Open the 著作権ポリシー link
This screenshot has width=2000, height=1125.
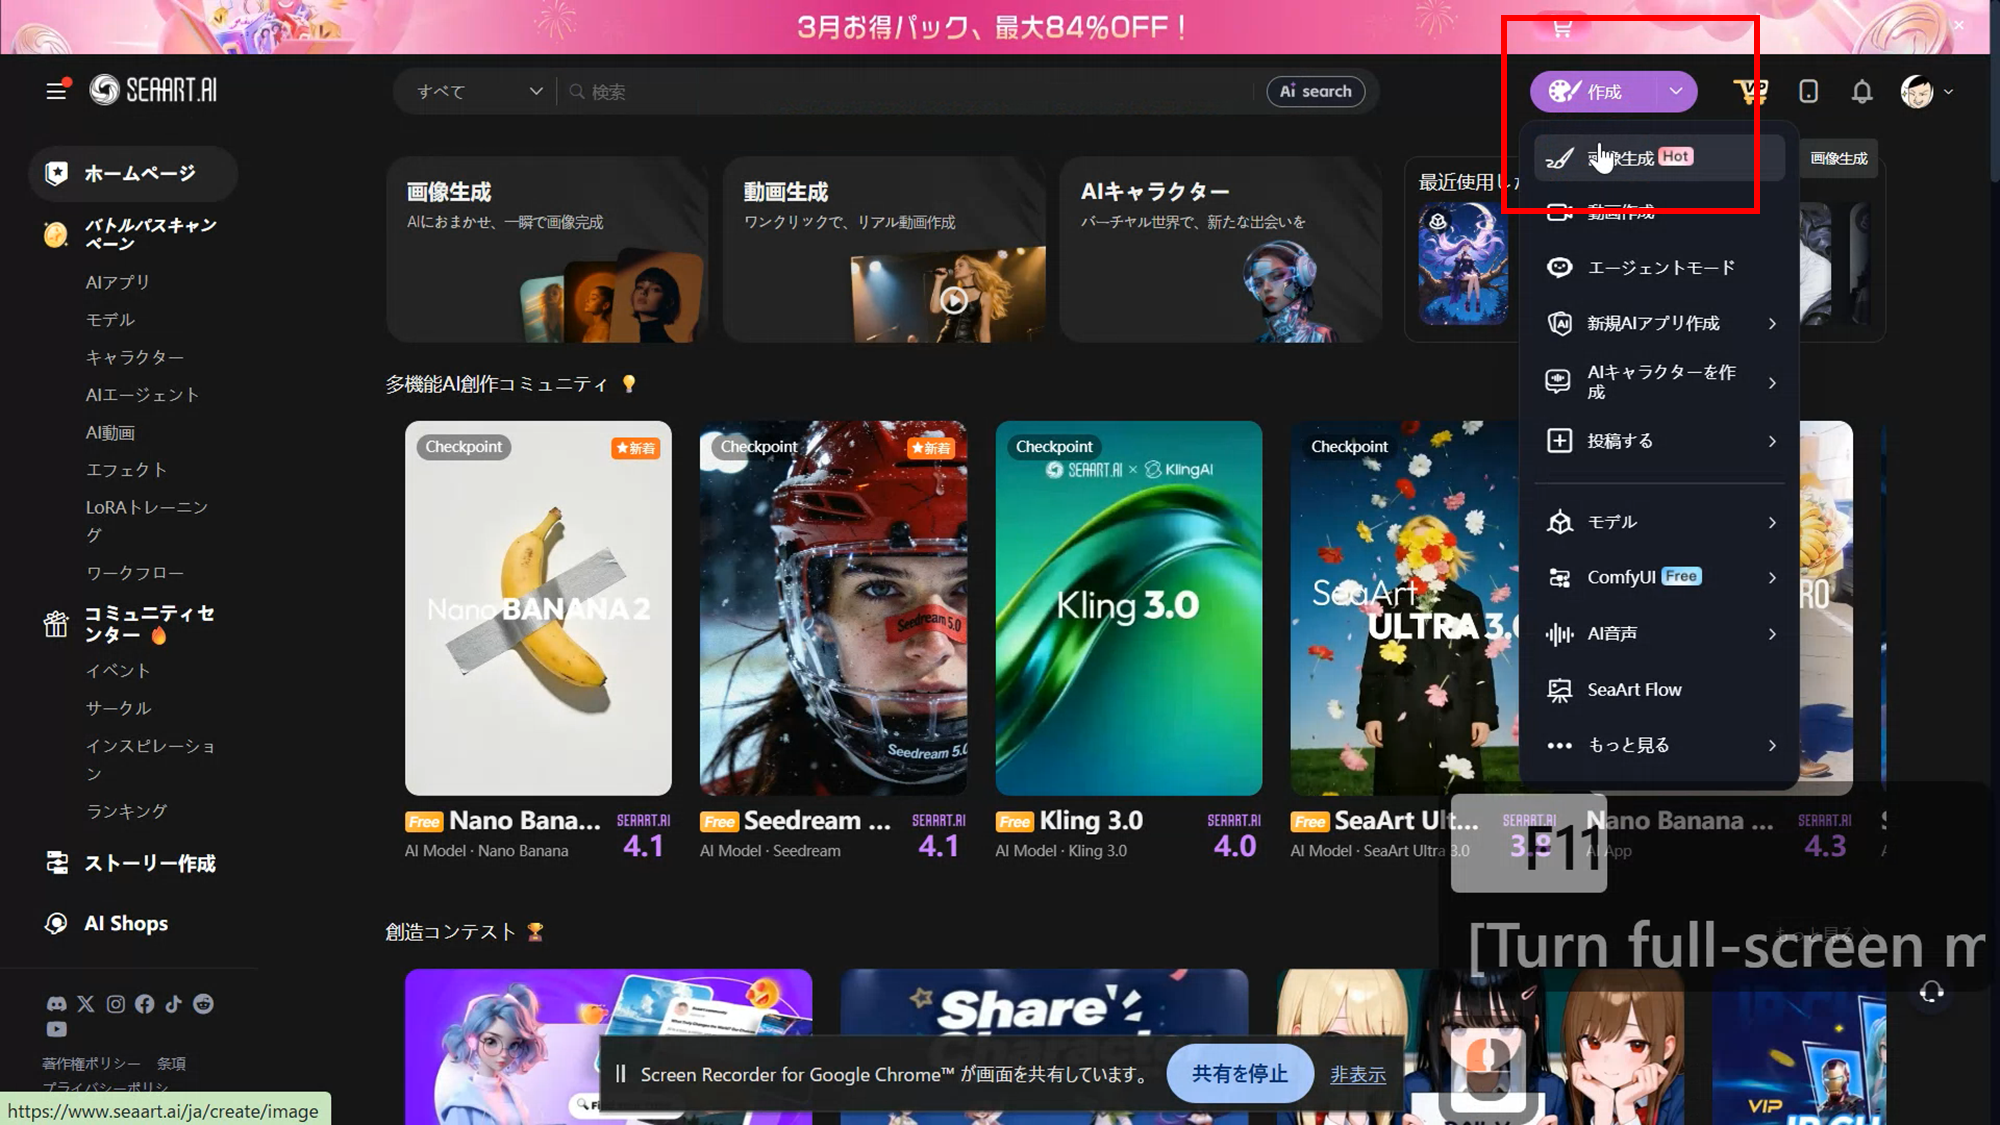[x=91, y=1063]
